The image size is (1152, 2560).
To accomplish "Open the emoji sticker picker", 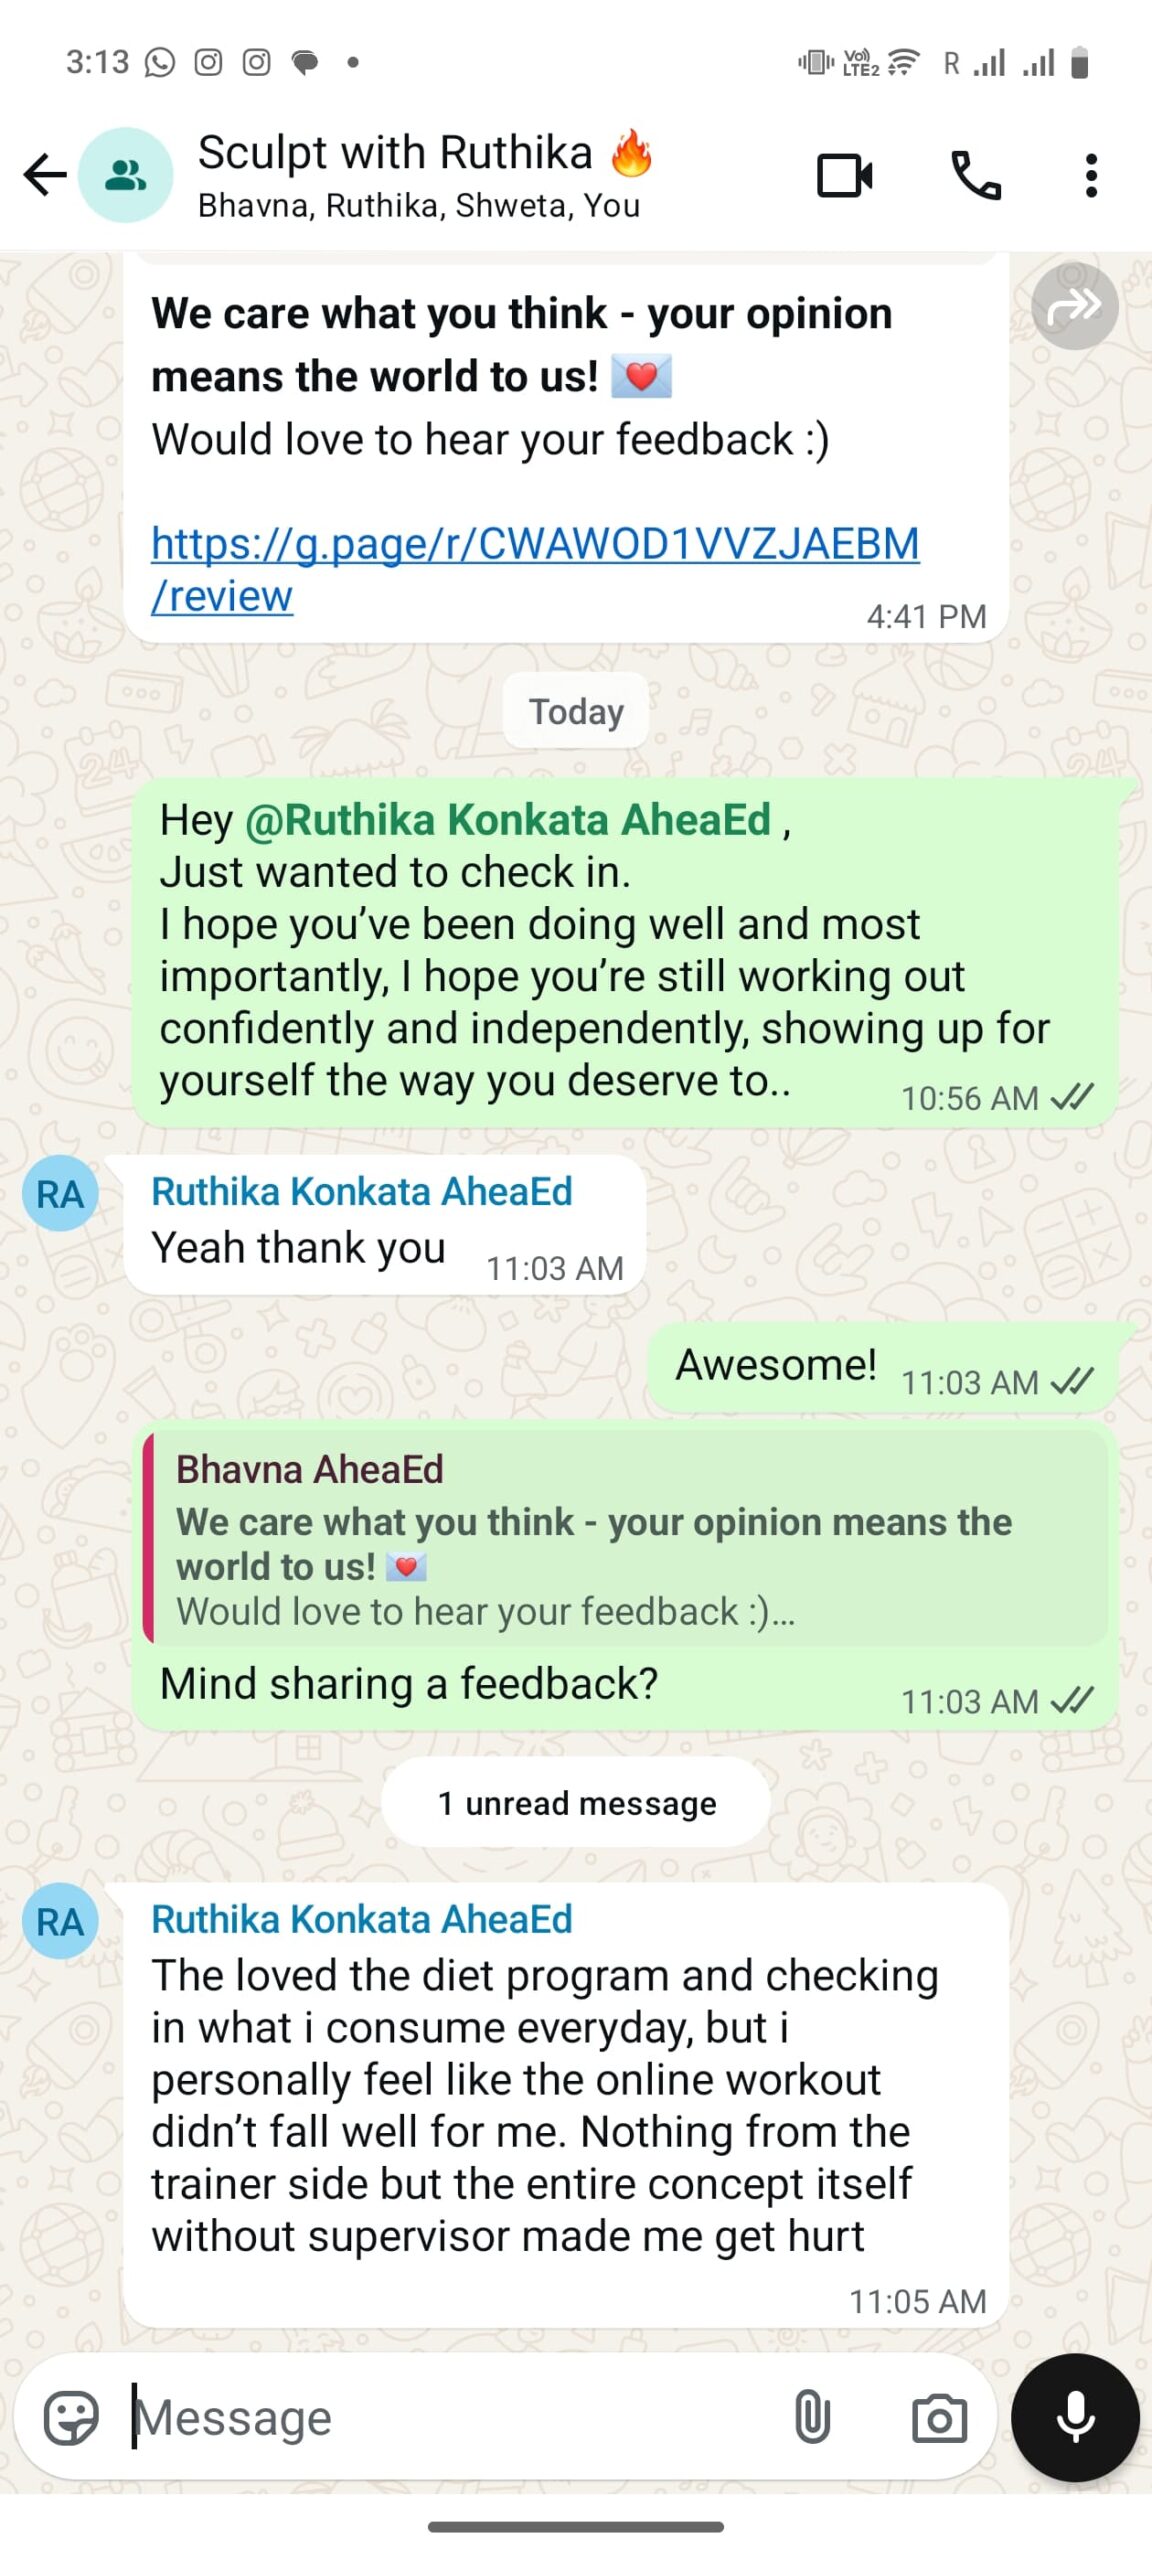I will coord(71,2417).
